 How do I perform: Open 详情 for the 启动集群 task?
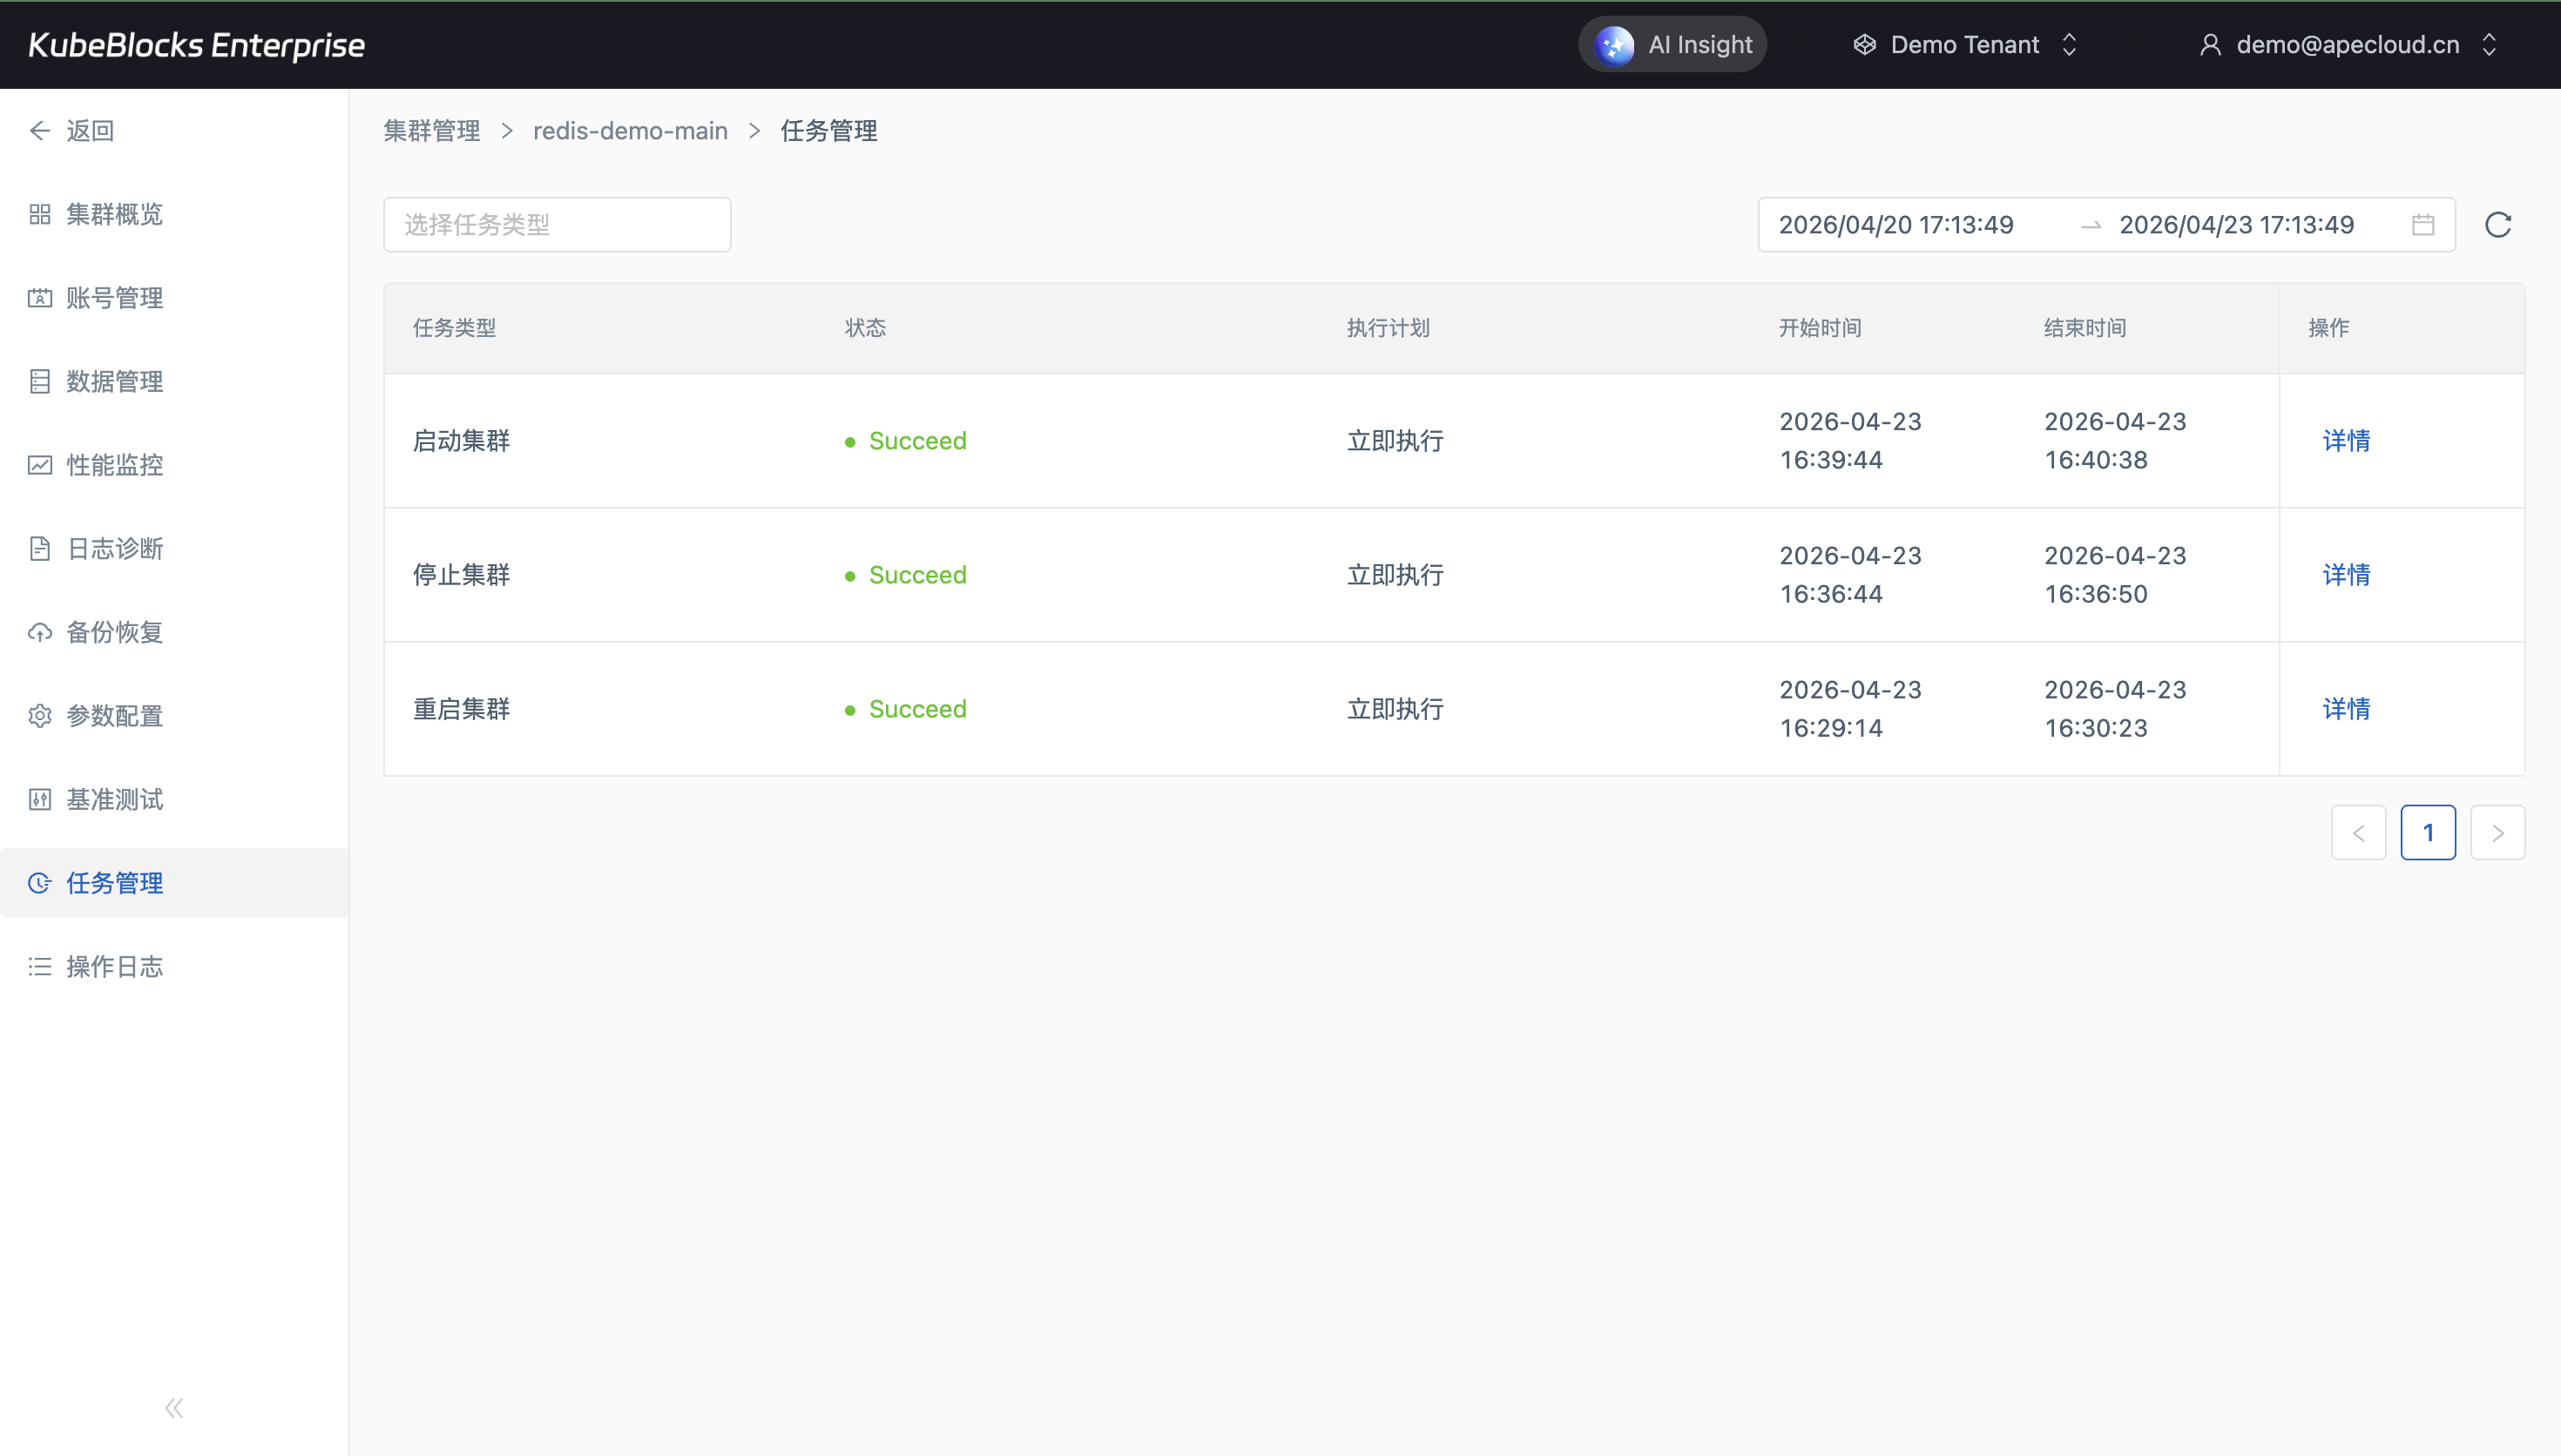pos(2345,441)
